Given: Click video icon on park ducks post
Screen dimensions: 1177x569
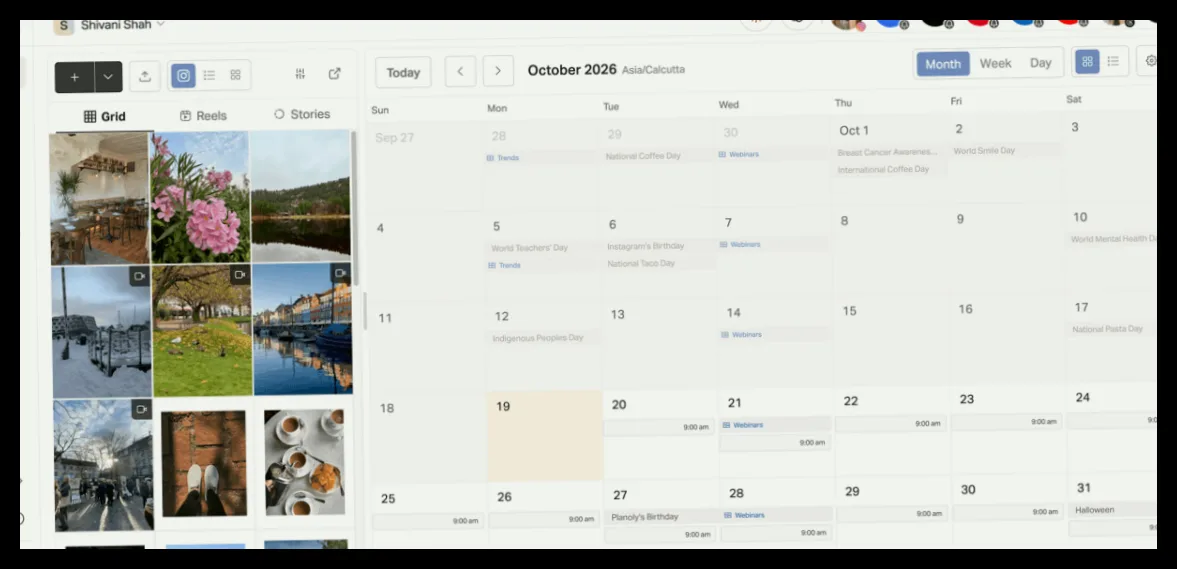Looking at the screenshot, I should pos(239,275).
